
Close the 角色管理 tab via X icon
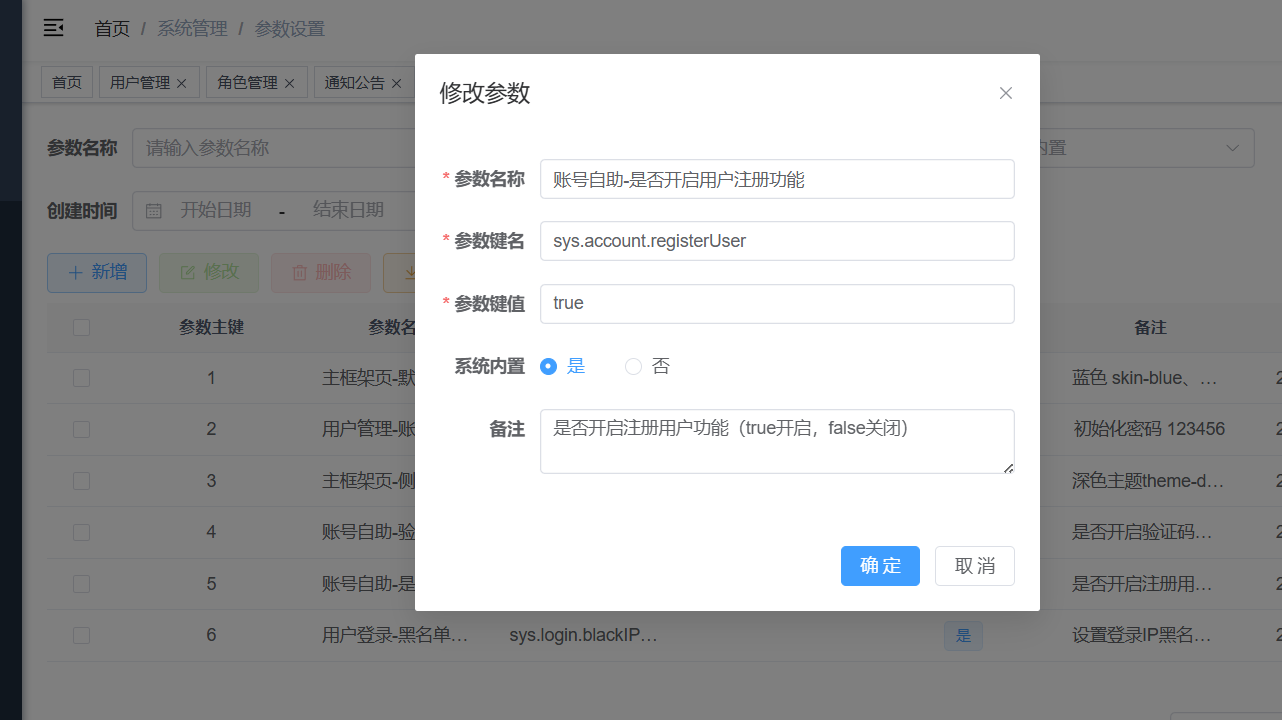[289, 84]
